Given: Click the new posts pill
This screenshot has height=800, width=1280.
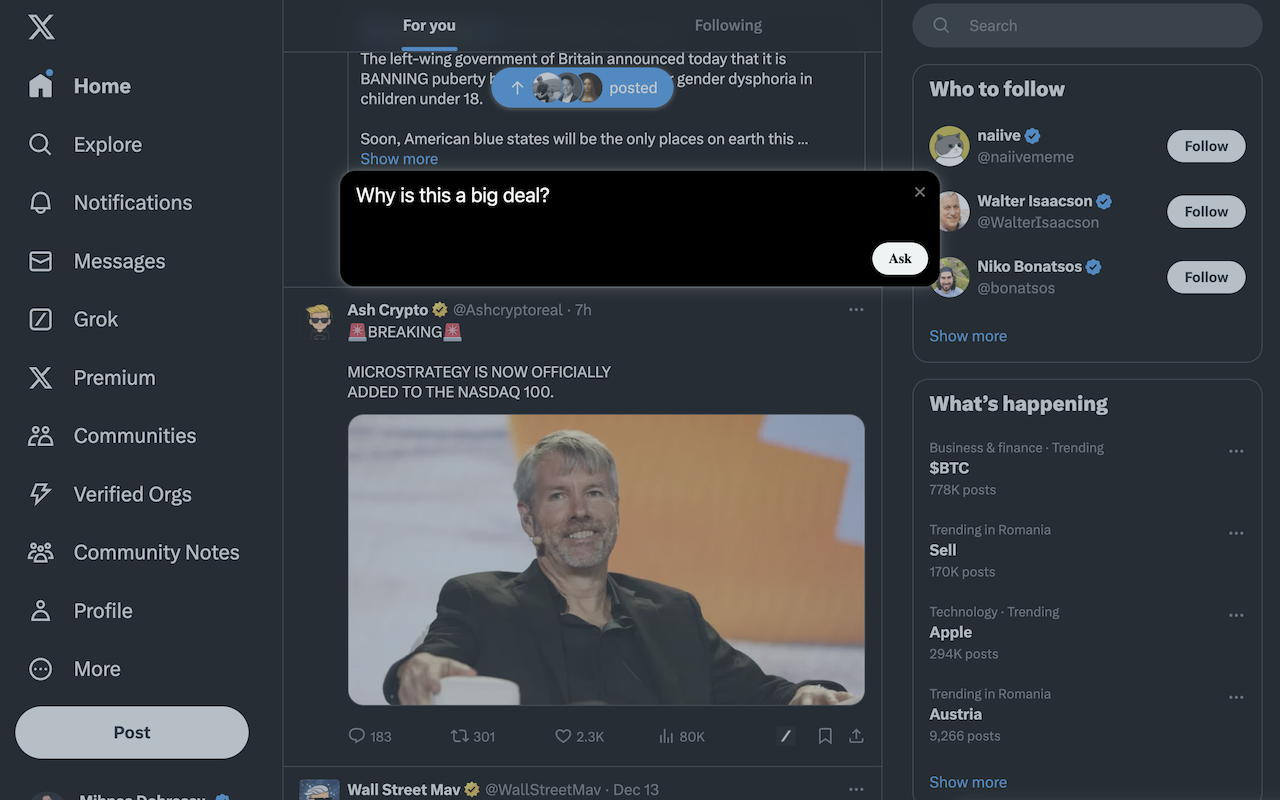Looking at the screenshot, I should pyautogui.click(x=582, y=88).
